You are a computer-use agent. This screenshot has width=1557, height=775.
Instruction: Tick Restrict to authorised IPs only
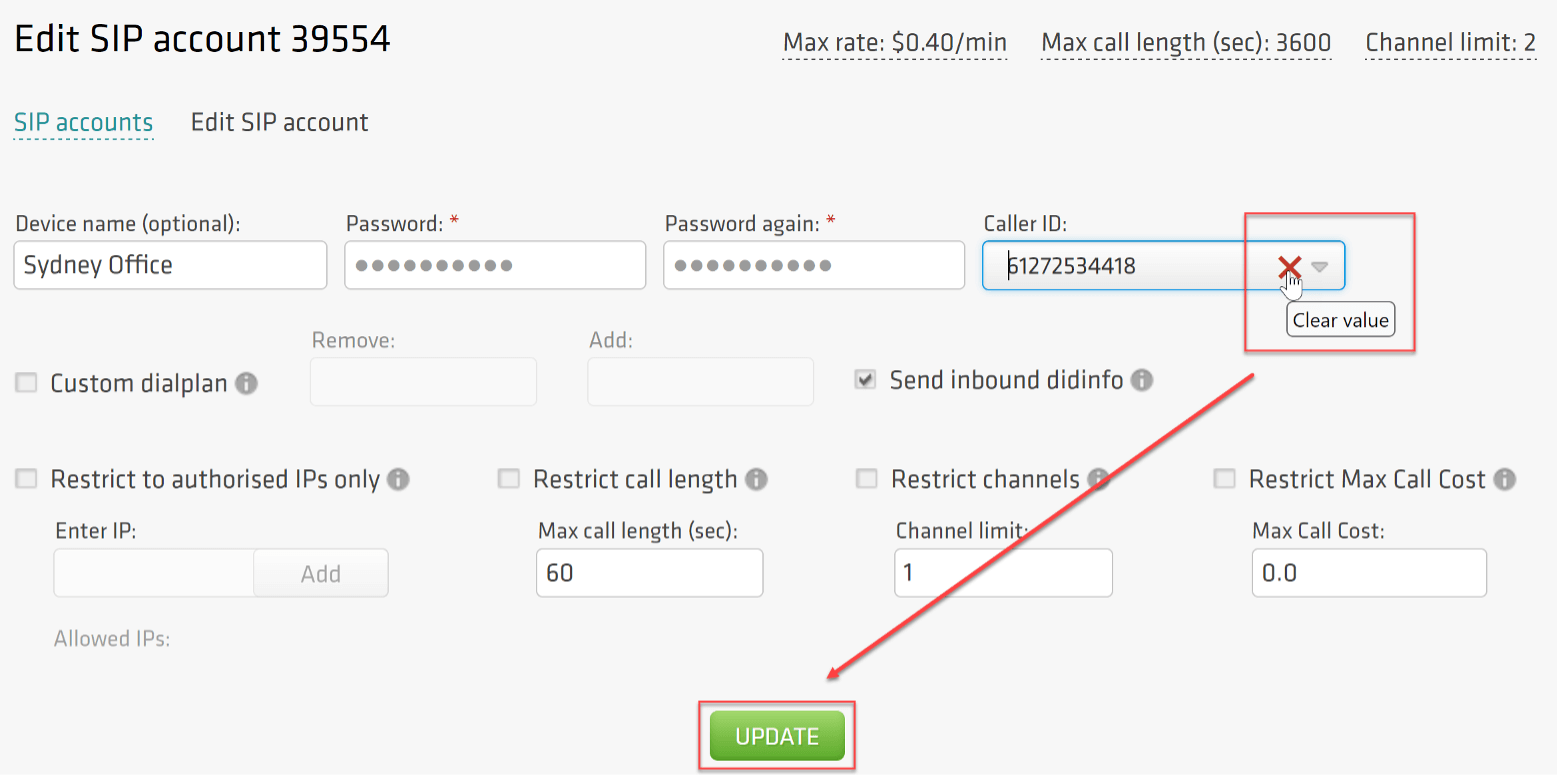click(x=26, y=480)
